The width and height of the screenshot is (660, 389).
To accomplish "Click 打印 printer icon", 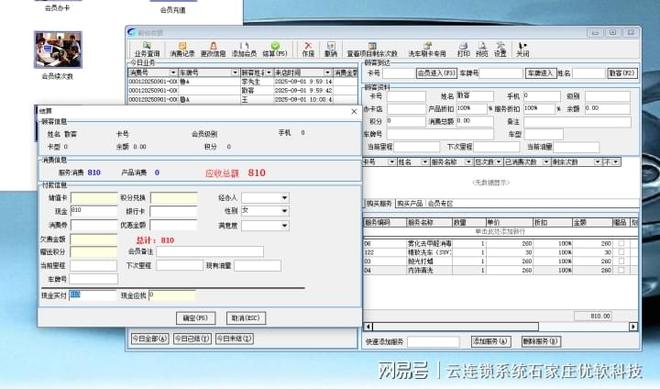I will point(463,49).
